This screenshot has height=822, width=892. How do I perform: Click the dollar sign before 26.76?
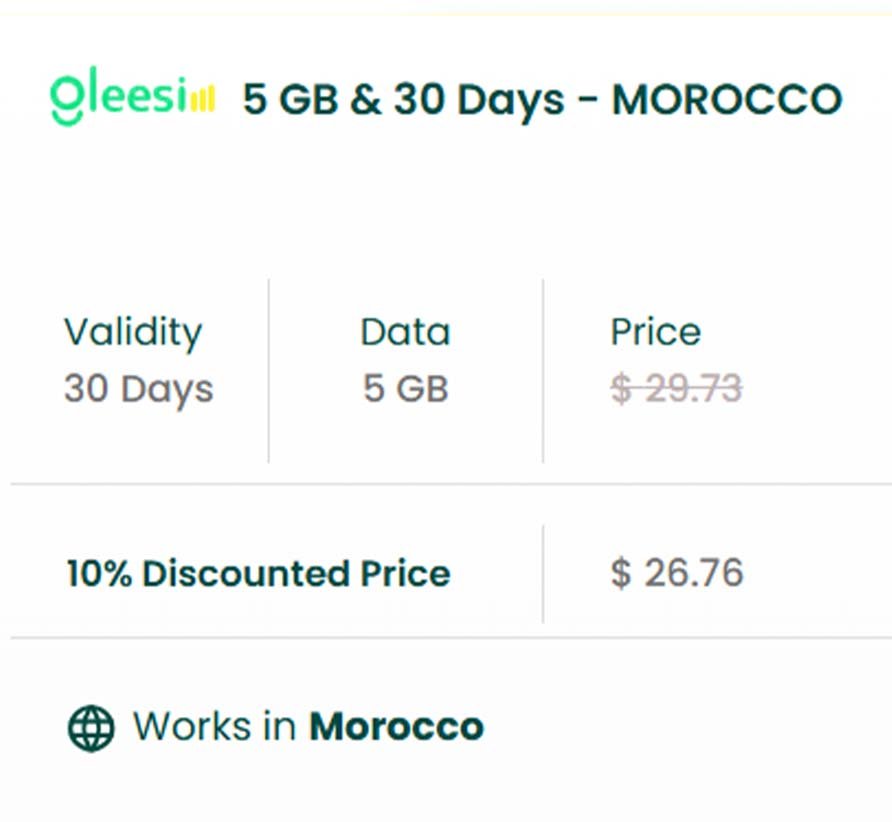point(621,573)
